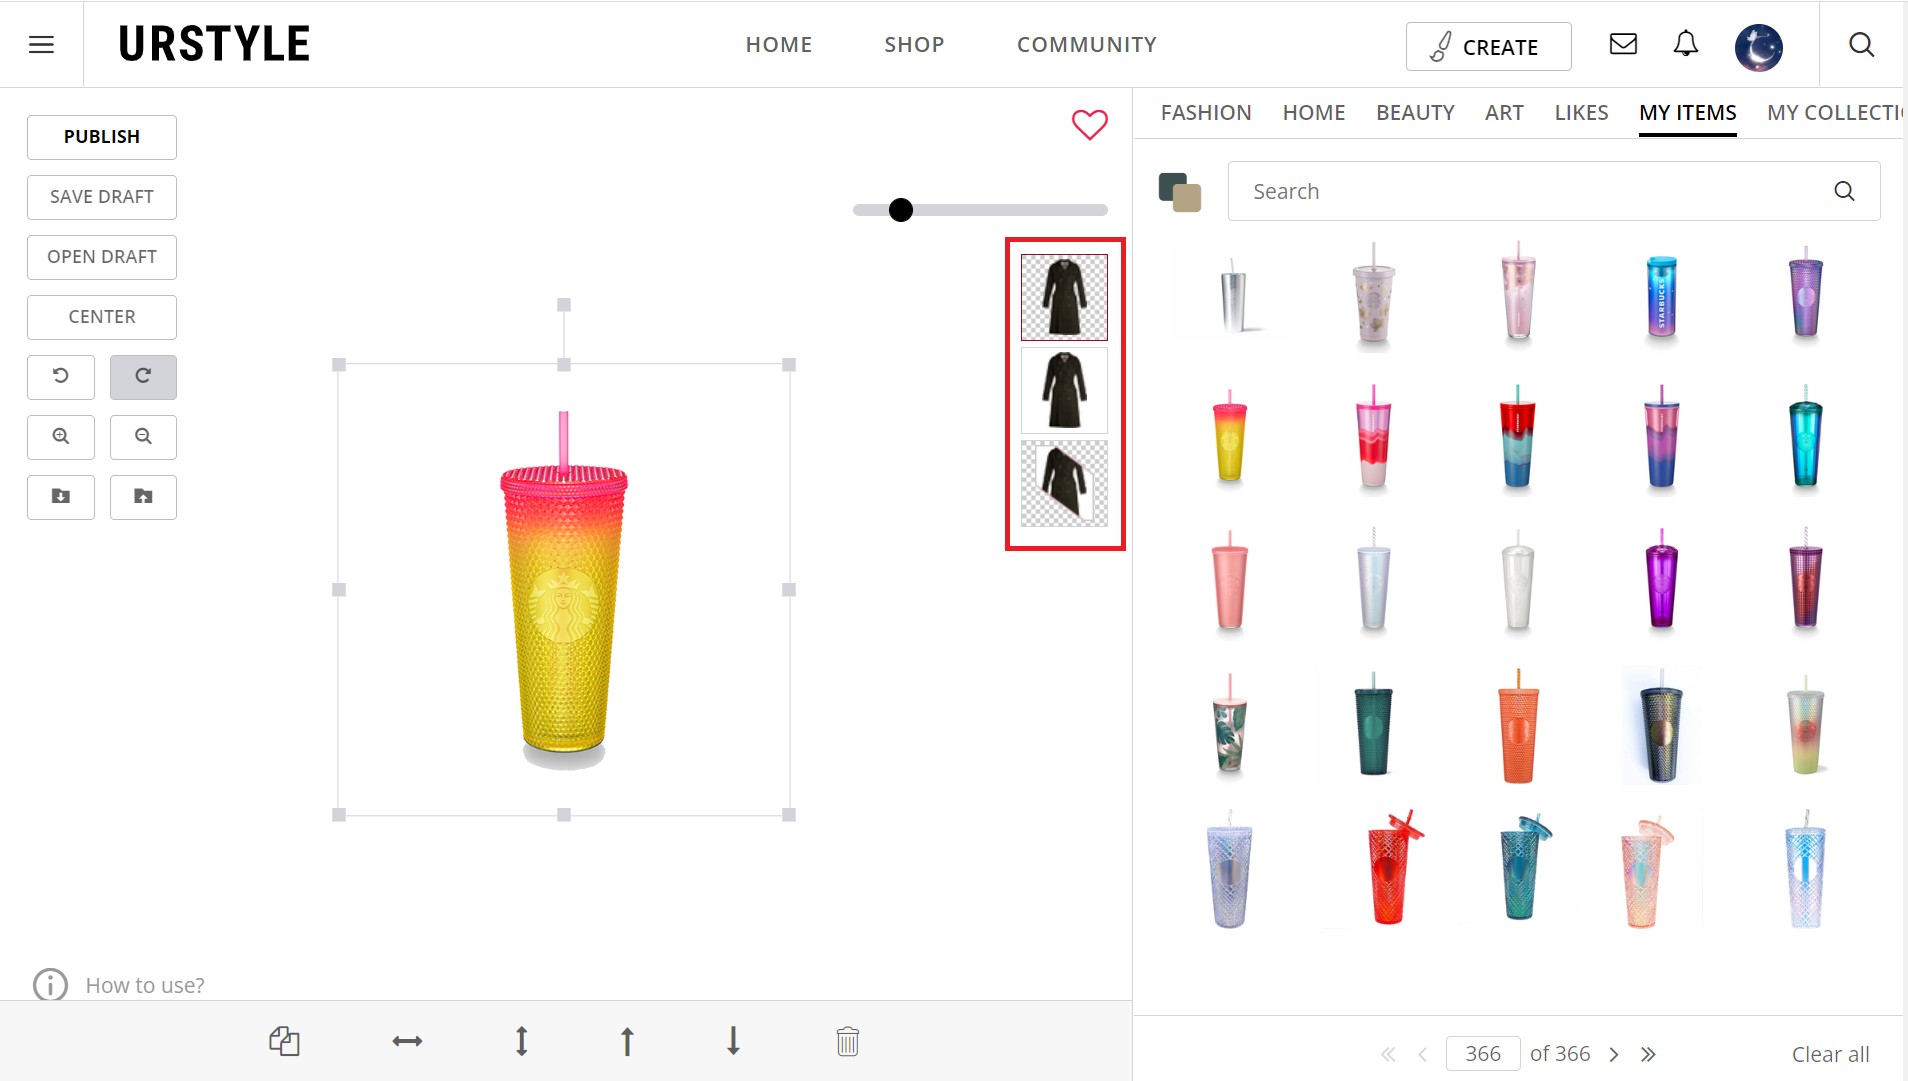Flip the item vertically
This screenshot has height=1081, width=1908.
[521, 1041]
